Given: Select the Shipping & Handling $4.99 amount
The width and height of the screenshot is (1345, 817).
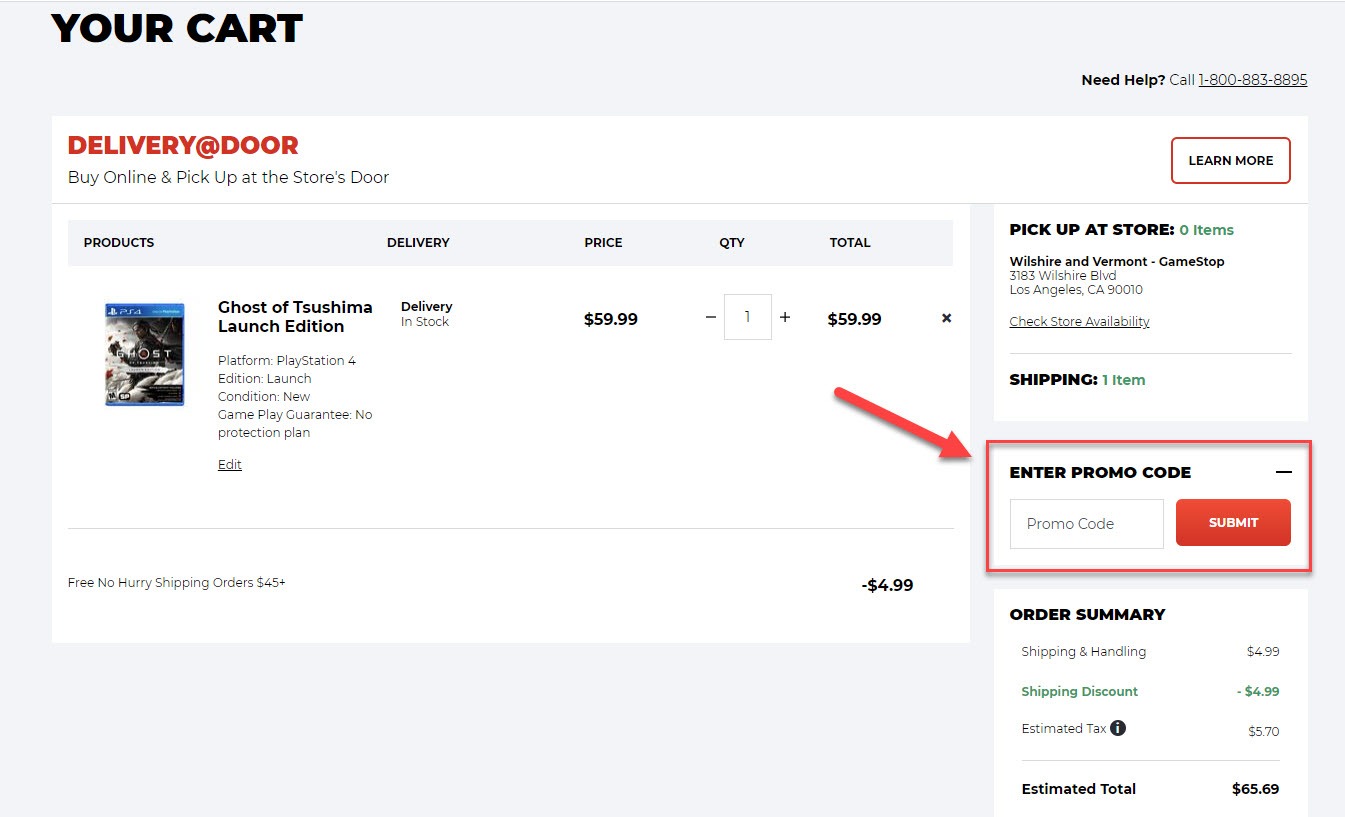Looking at the screenshot, I should (1263, 652).
